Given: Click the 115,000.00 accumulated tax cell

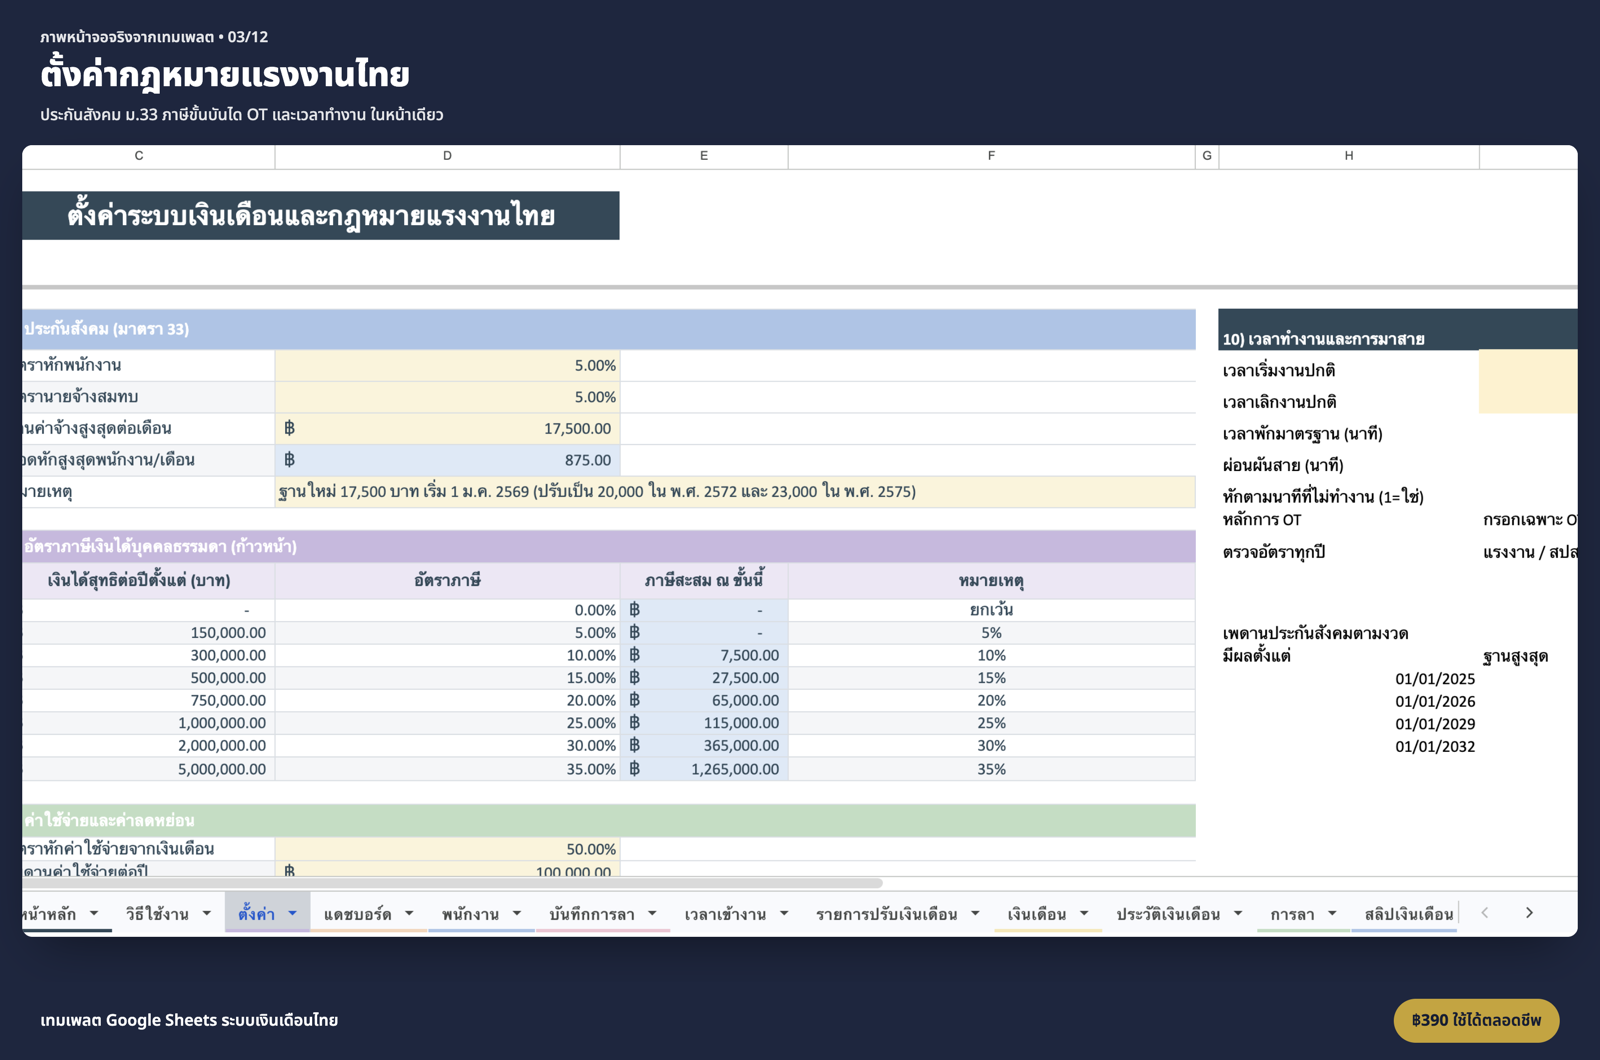Looking at the screenshot, I should 704,723.
